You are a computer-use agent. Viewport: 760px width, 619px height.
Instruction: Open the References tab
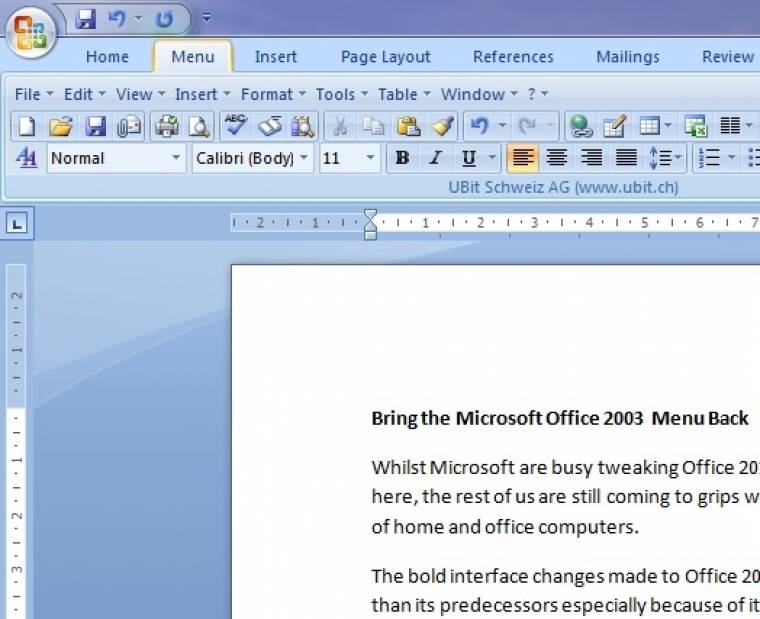pyautogui.click(x=513, y=57)
